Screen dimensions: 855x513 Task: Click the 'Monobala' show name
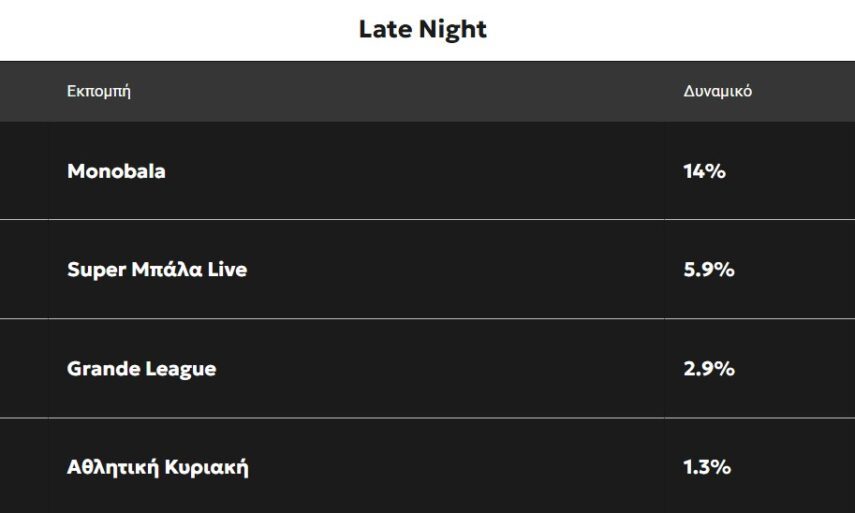point(116,171)
